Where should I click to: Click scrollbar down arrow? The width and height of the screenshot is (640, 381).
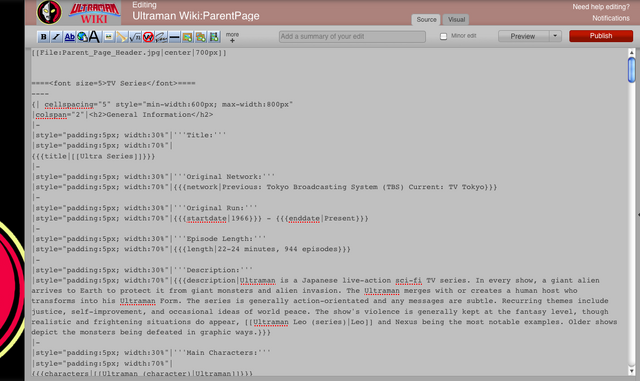[631, 371]
